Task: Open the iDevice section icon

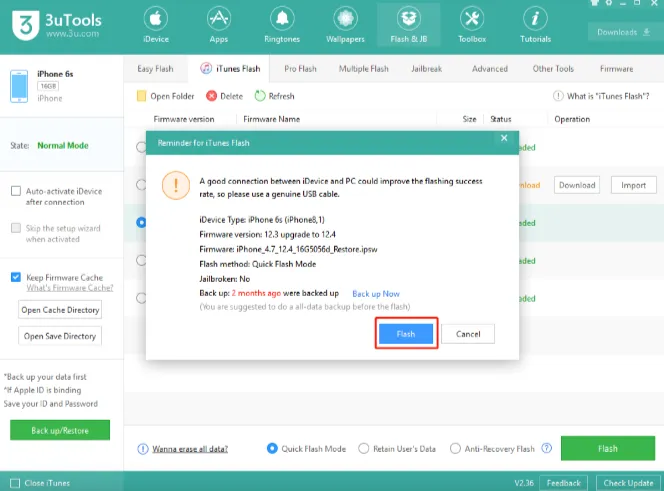Action: [x=154, y=20]
